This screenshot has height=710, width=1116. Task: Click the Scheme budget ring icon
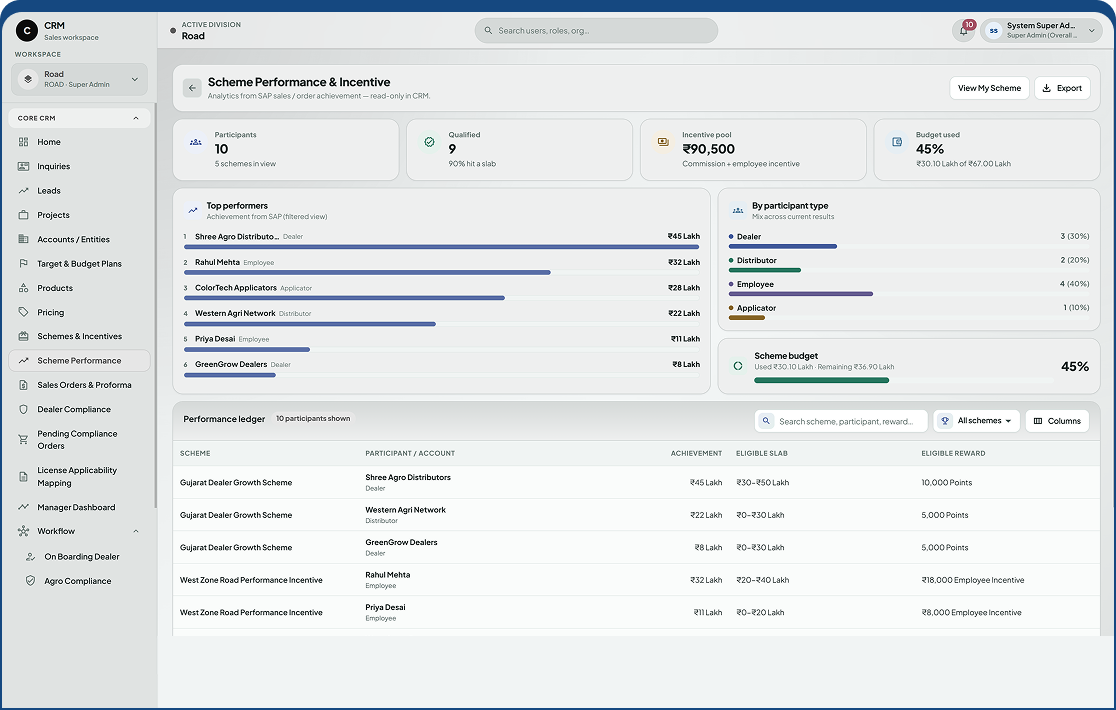738,366
